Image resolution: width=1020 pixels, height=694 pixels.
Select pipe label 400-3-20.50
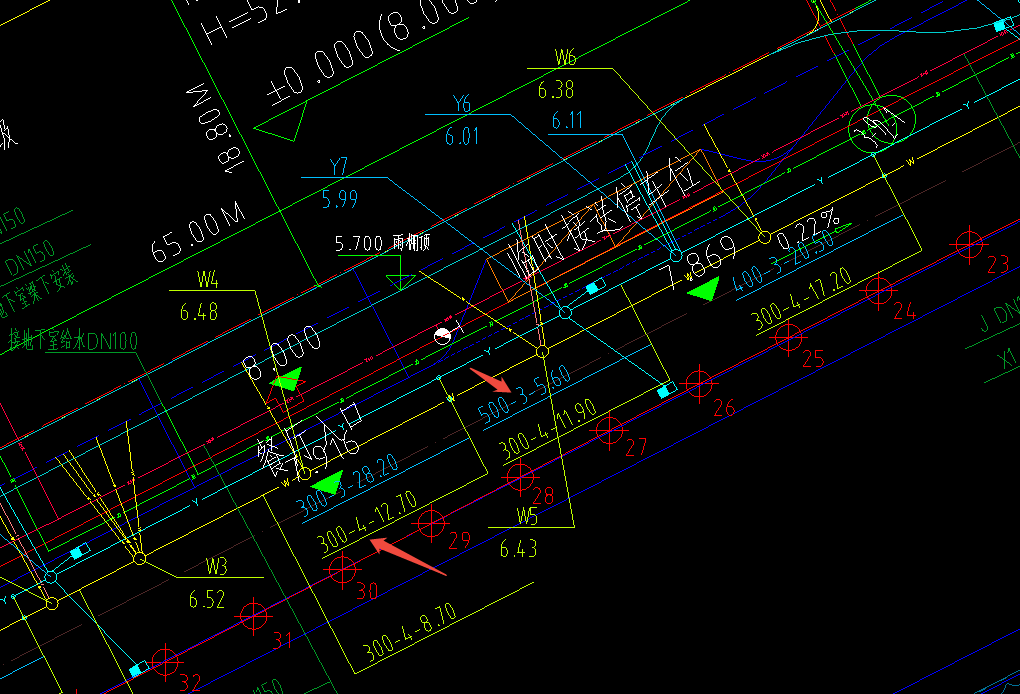[x=783, y=260]
